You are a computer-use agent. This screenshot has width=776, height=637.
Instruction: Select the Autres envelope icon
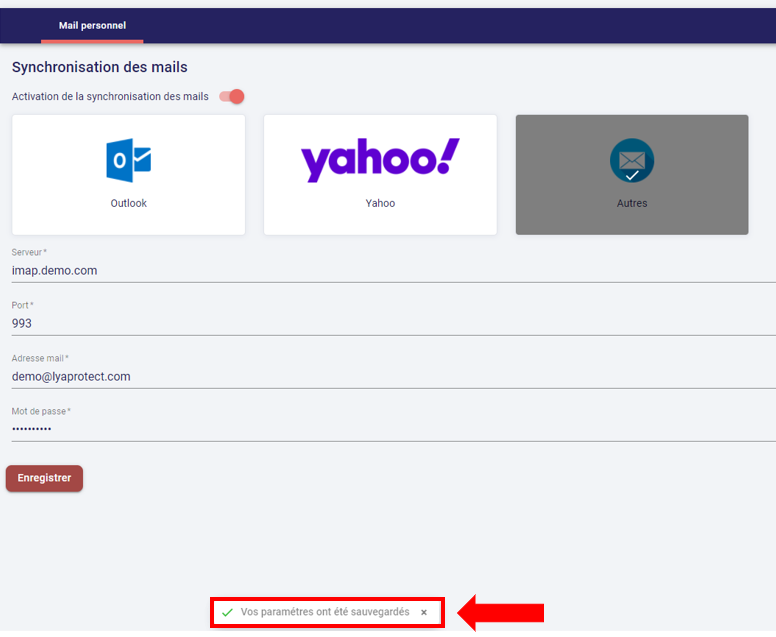(x=632, y=160)
